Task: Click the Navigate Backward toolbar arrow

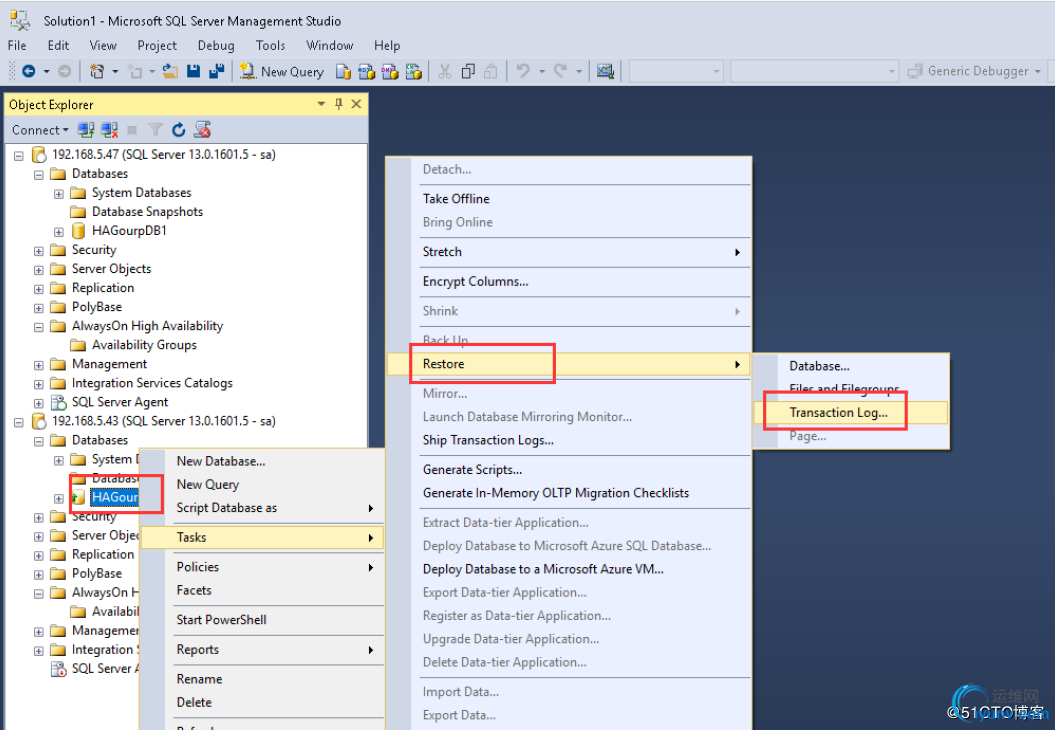Action: tap(29, 71)
